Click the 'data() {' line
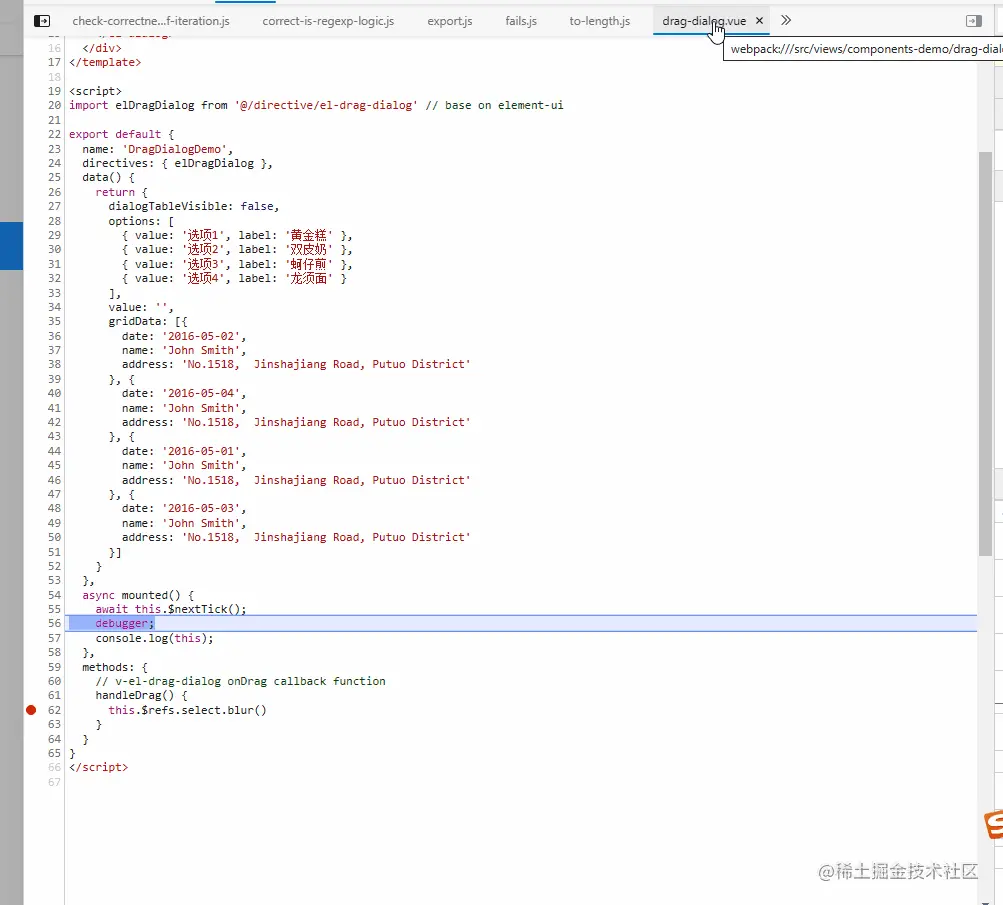Image resolution: width=1003 pixels, height=905 pixels. tap(108, 178)
